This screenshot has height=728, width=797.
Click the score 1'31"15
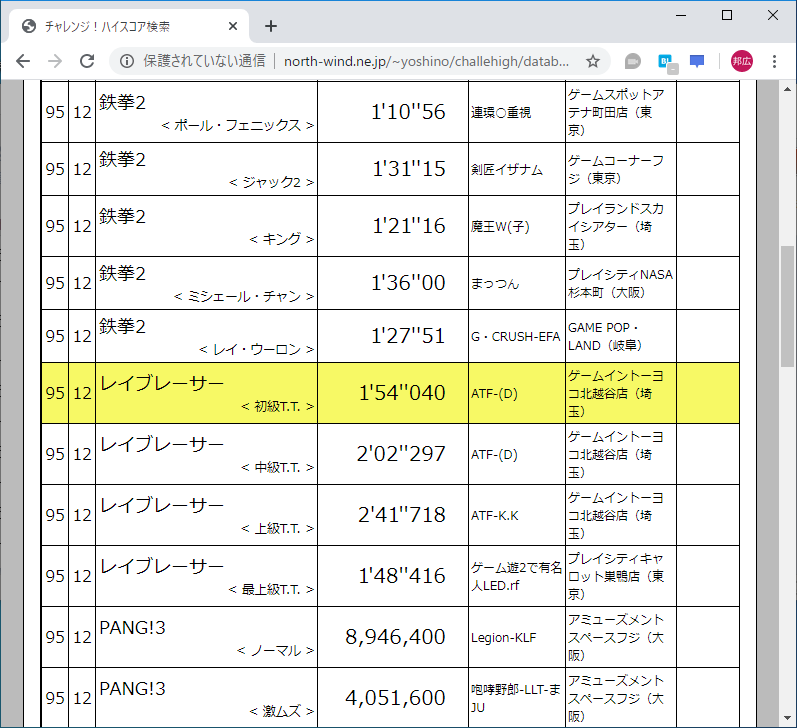point(409,169)
